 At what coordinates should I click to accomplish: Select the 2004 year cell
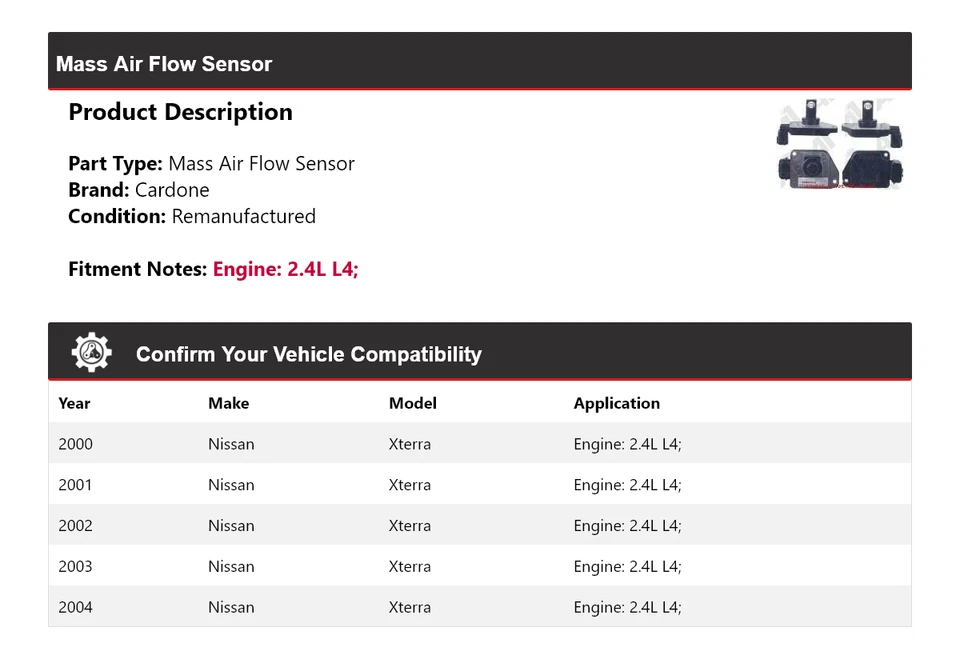[x=75, y=607]
